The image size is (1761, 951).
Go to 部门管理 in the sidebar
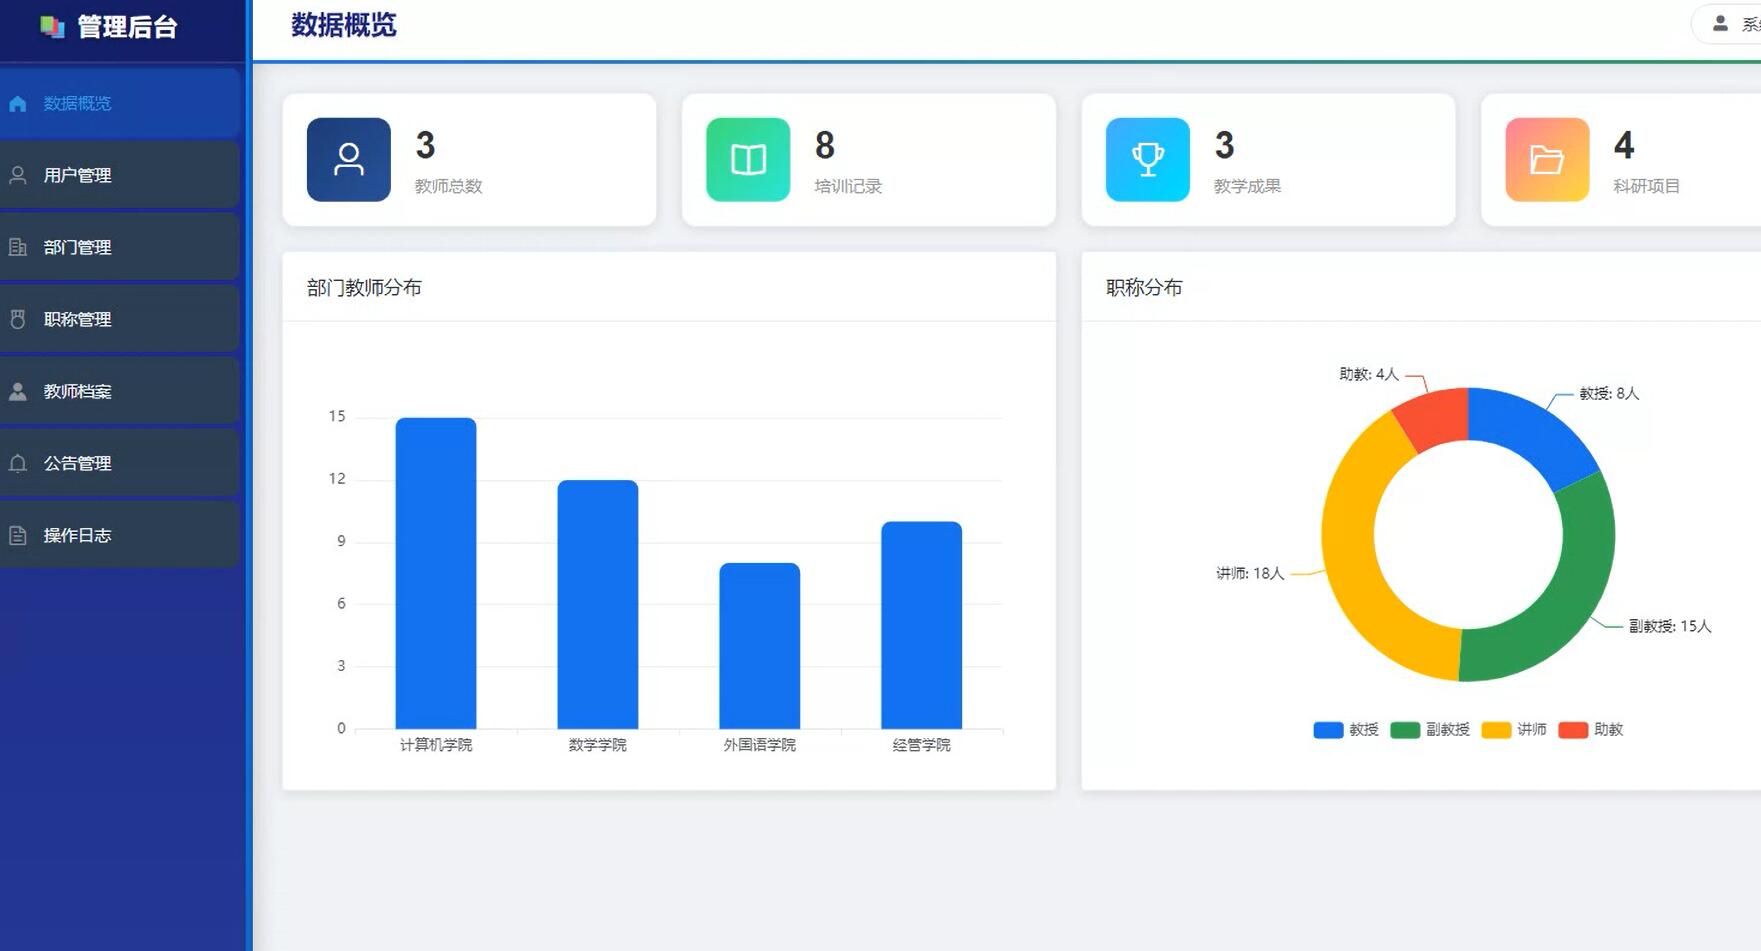[120, 247]
